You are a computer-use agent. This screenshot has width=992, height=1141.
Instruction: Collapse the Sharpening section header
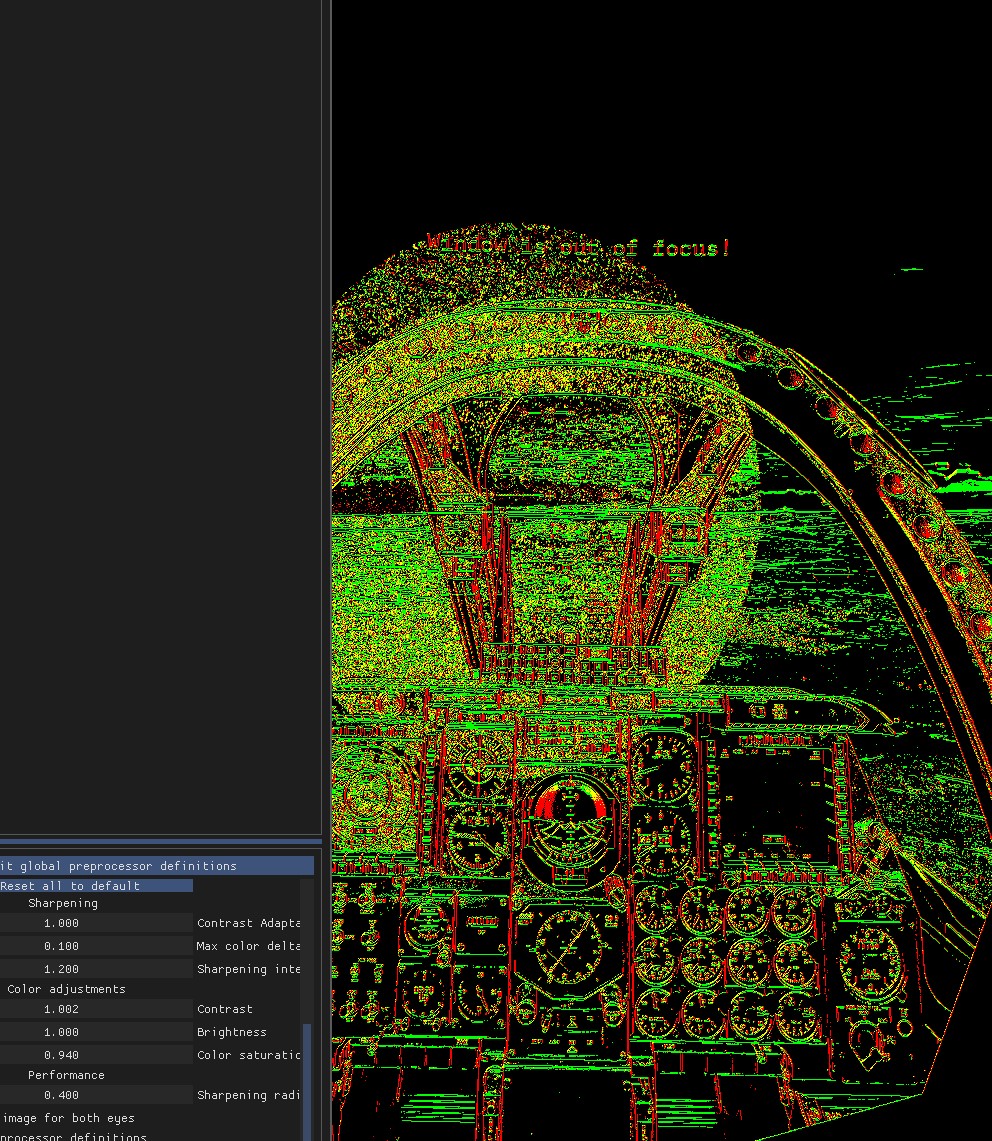tap(63, 903)
